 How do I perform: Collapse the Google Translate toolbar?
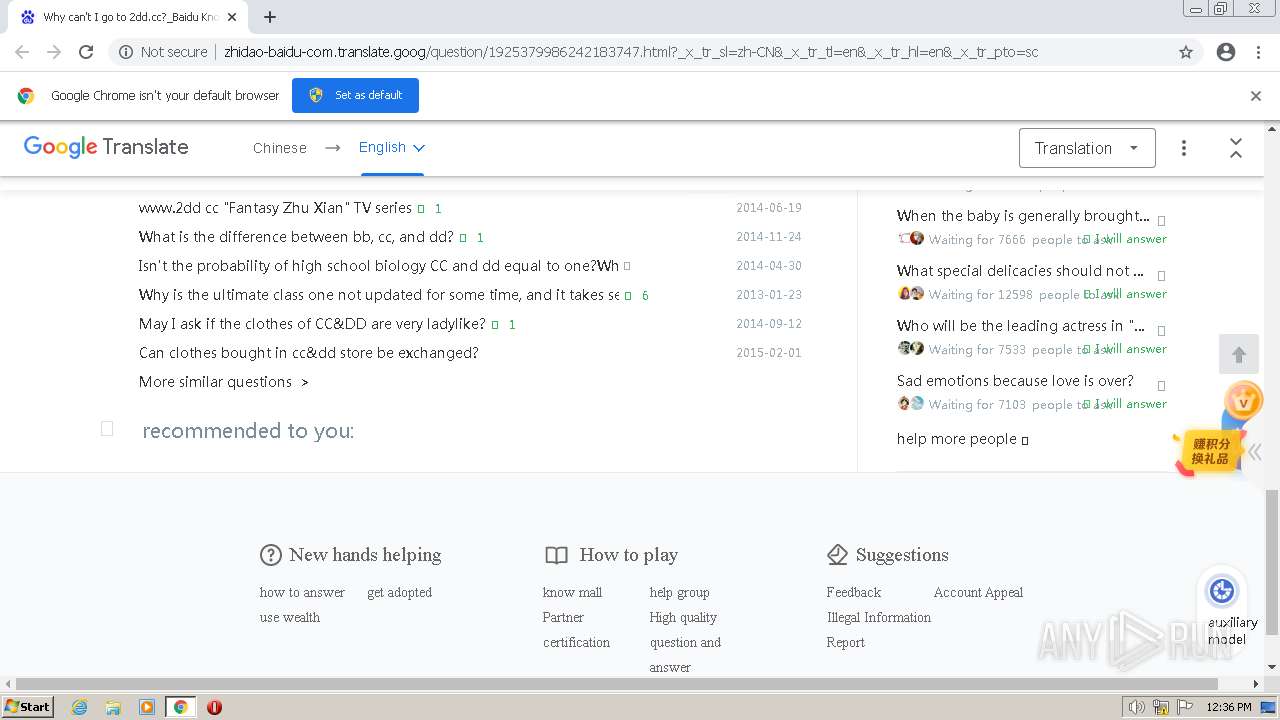1236,148
